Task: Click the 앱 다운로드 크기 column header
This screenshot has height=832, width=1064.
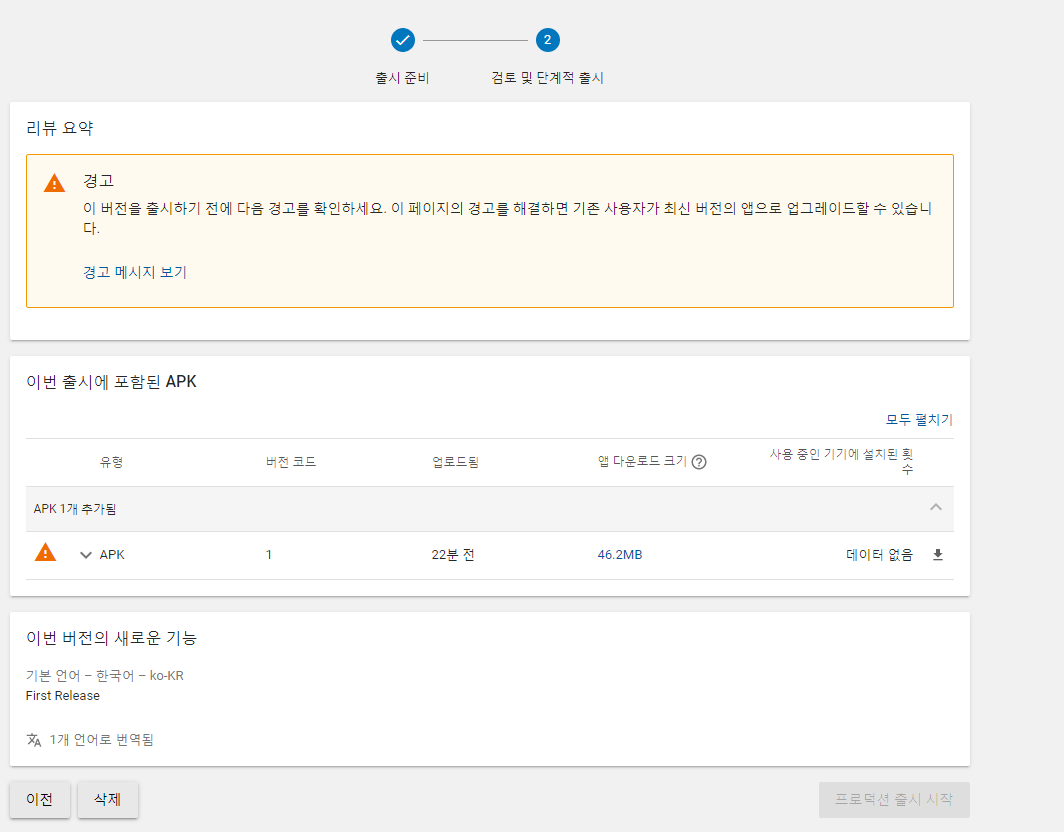Action: click(642, 461)
